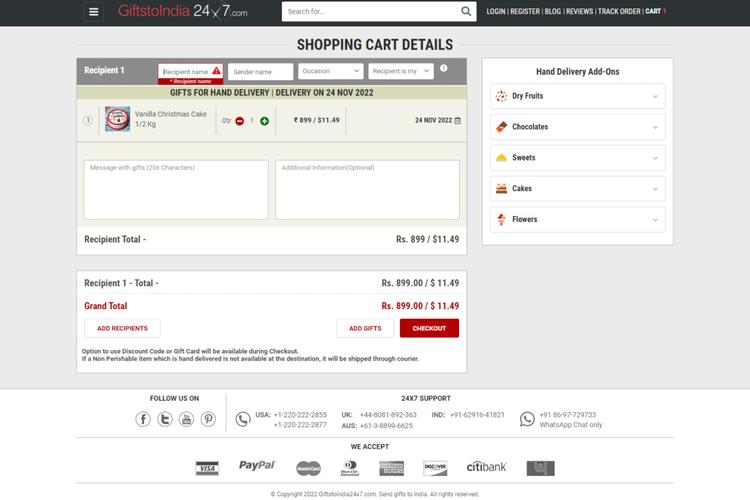Click the Flowers add-on icon

click(501, 219)
